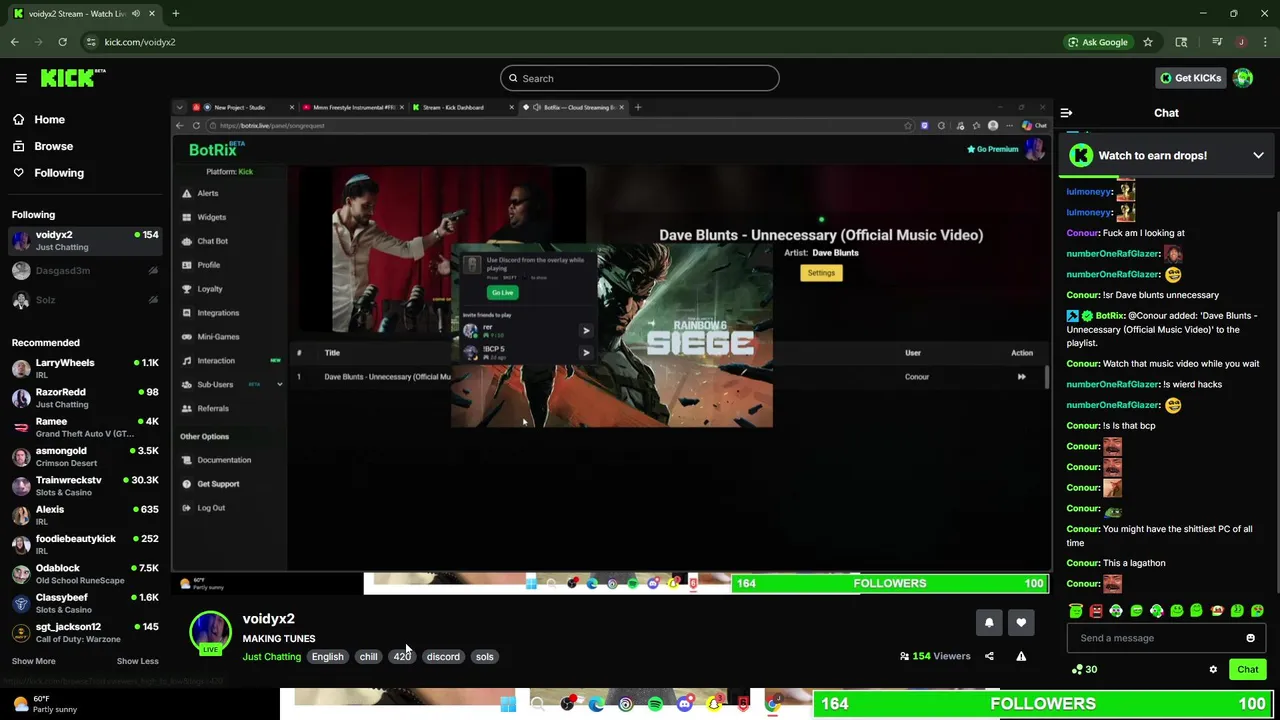The height and width of the screenshot is (720, 1280).
Task: Reload the kick.com page
Action: pyautogui.click(x=62, y=42)
